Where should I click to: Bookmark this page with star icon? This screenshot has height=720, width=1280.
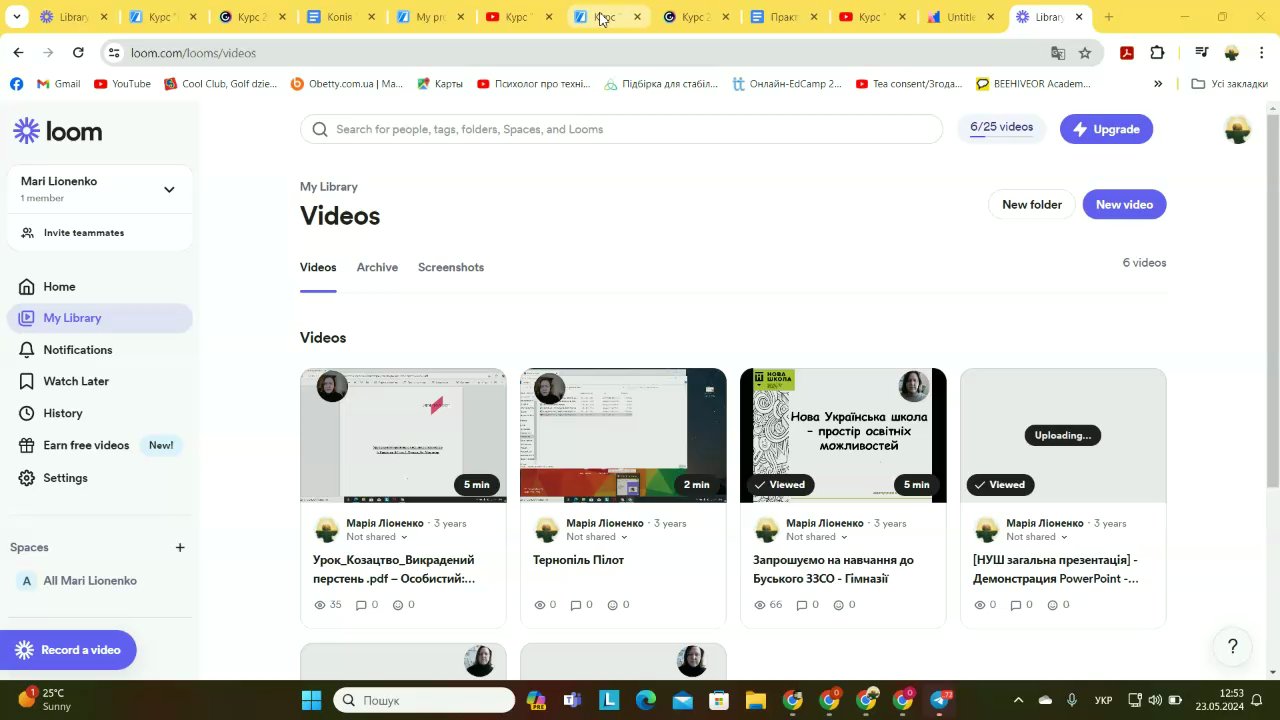[x=1085, y=53]
